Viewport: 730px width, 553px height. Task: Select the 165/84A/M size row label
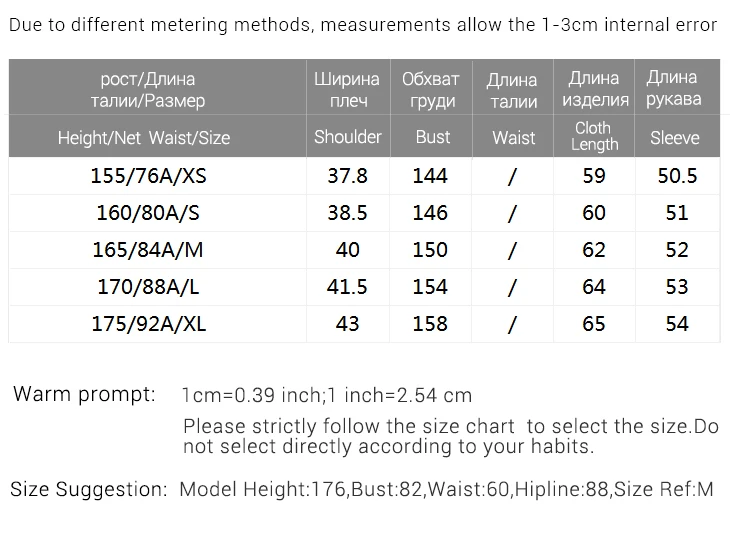pyautogui.click(x=148, y=250)
